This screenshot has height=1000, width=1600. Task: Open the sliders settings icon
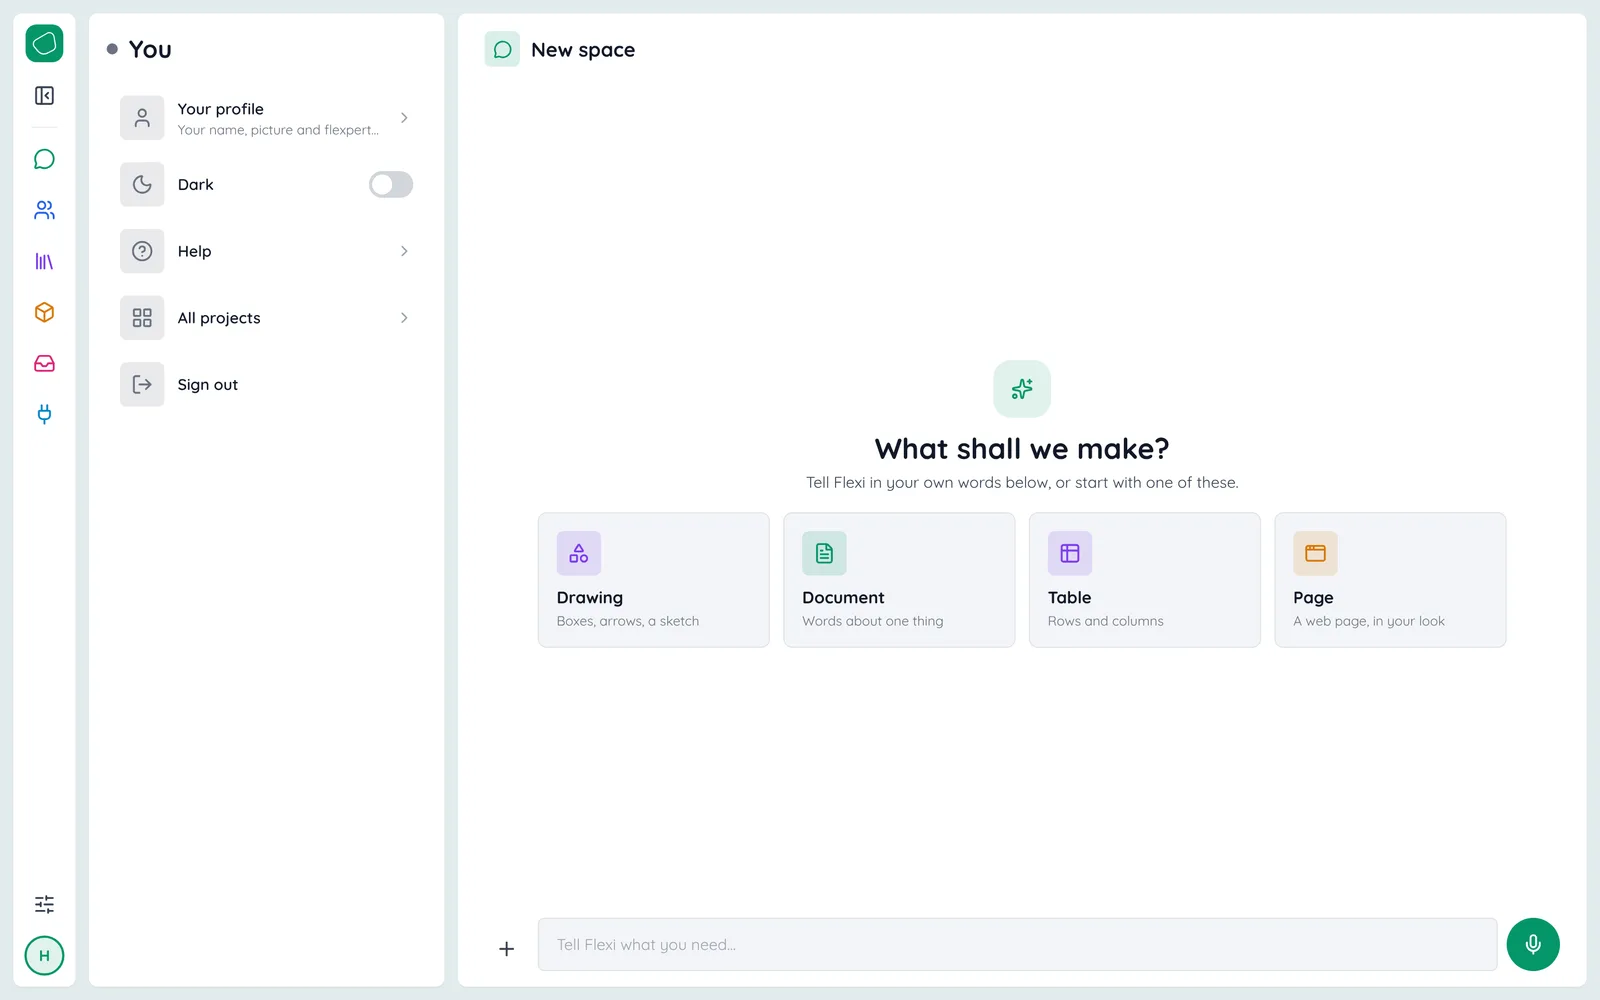(44, 904)
